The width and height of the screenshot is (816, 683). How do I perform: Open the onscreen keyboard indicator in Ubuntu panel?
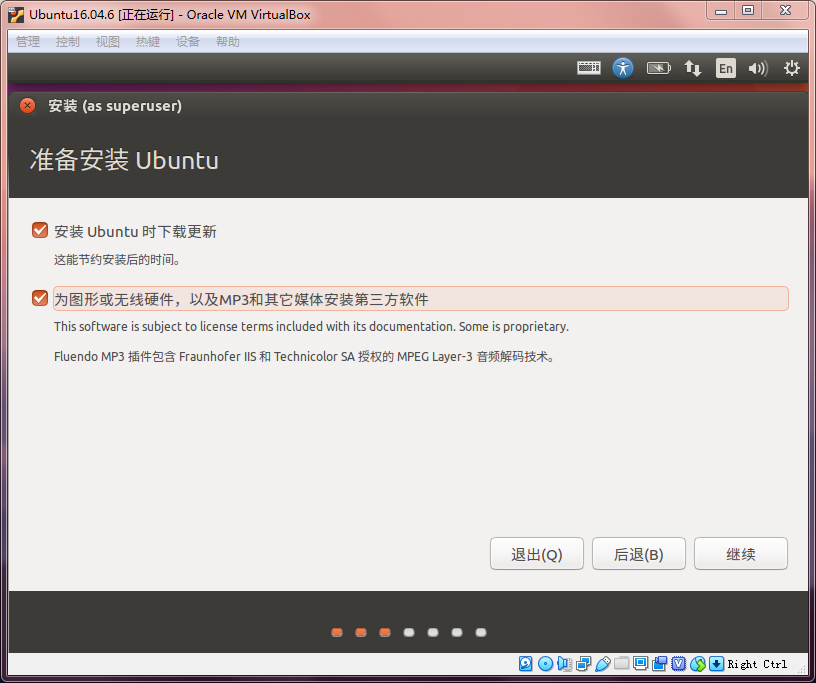point(589,68)
